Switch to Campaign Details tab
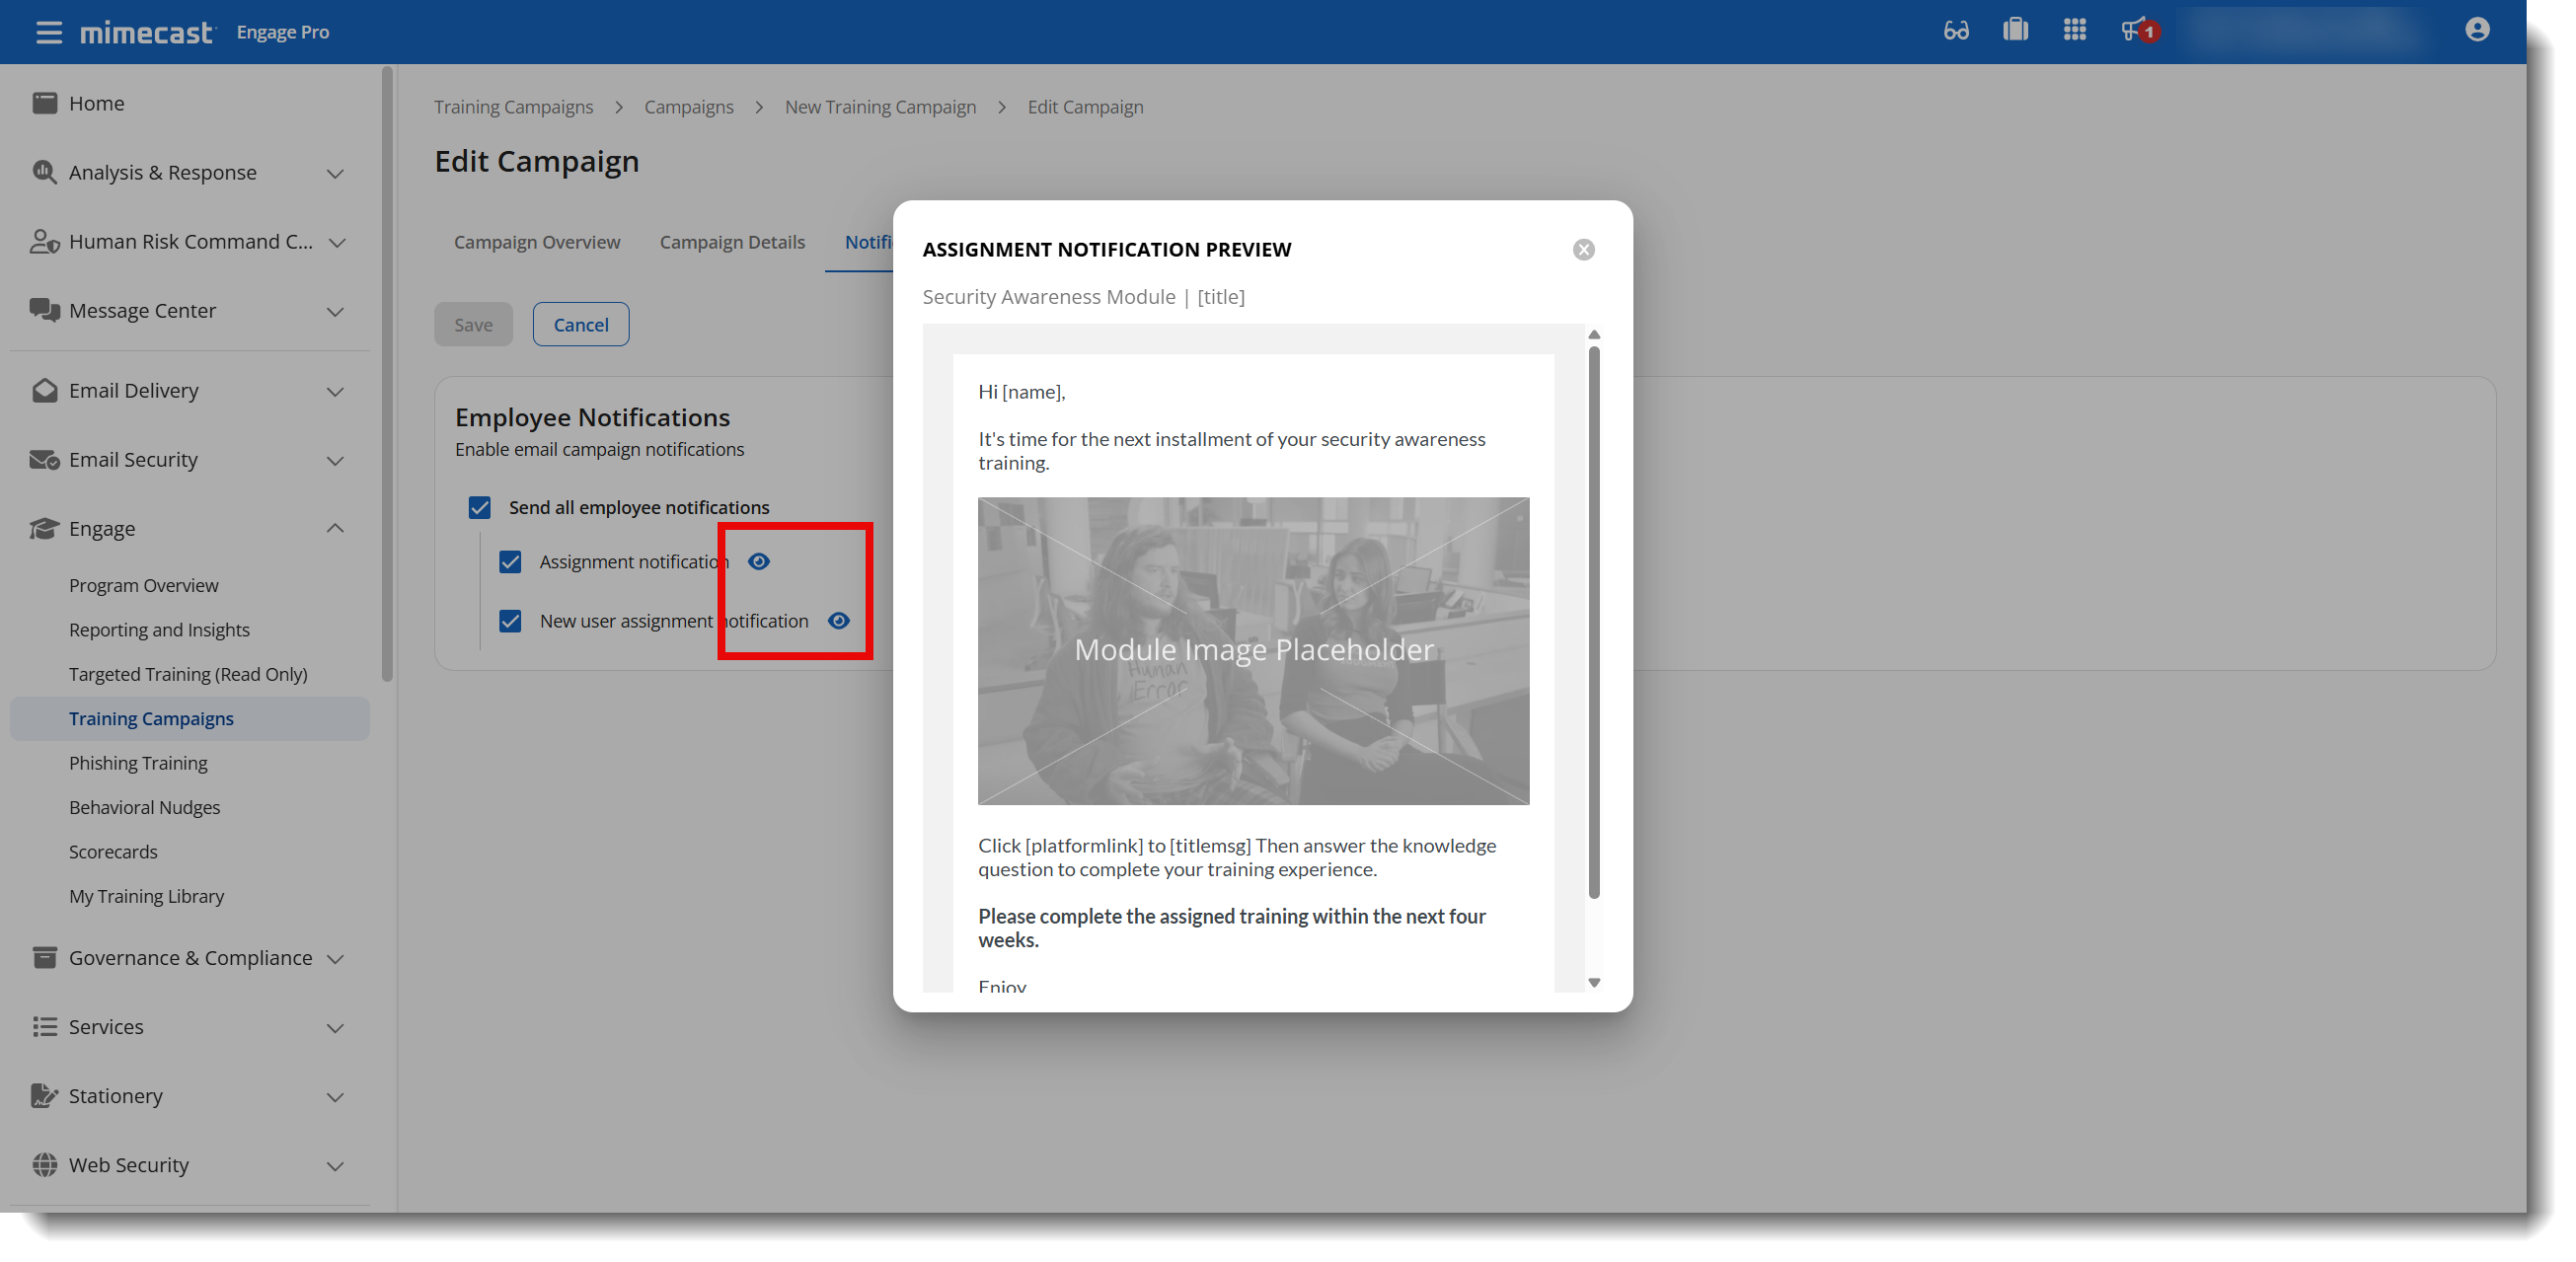 point(732,241)
